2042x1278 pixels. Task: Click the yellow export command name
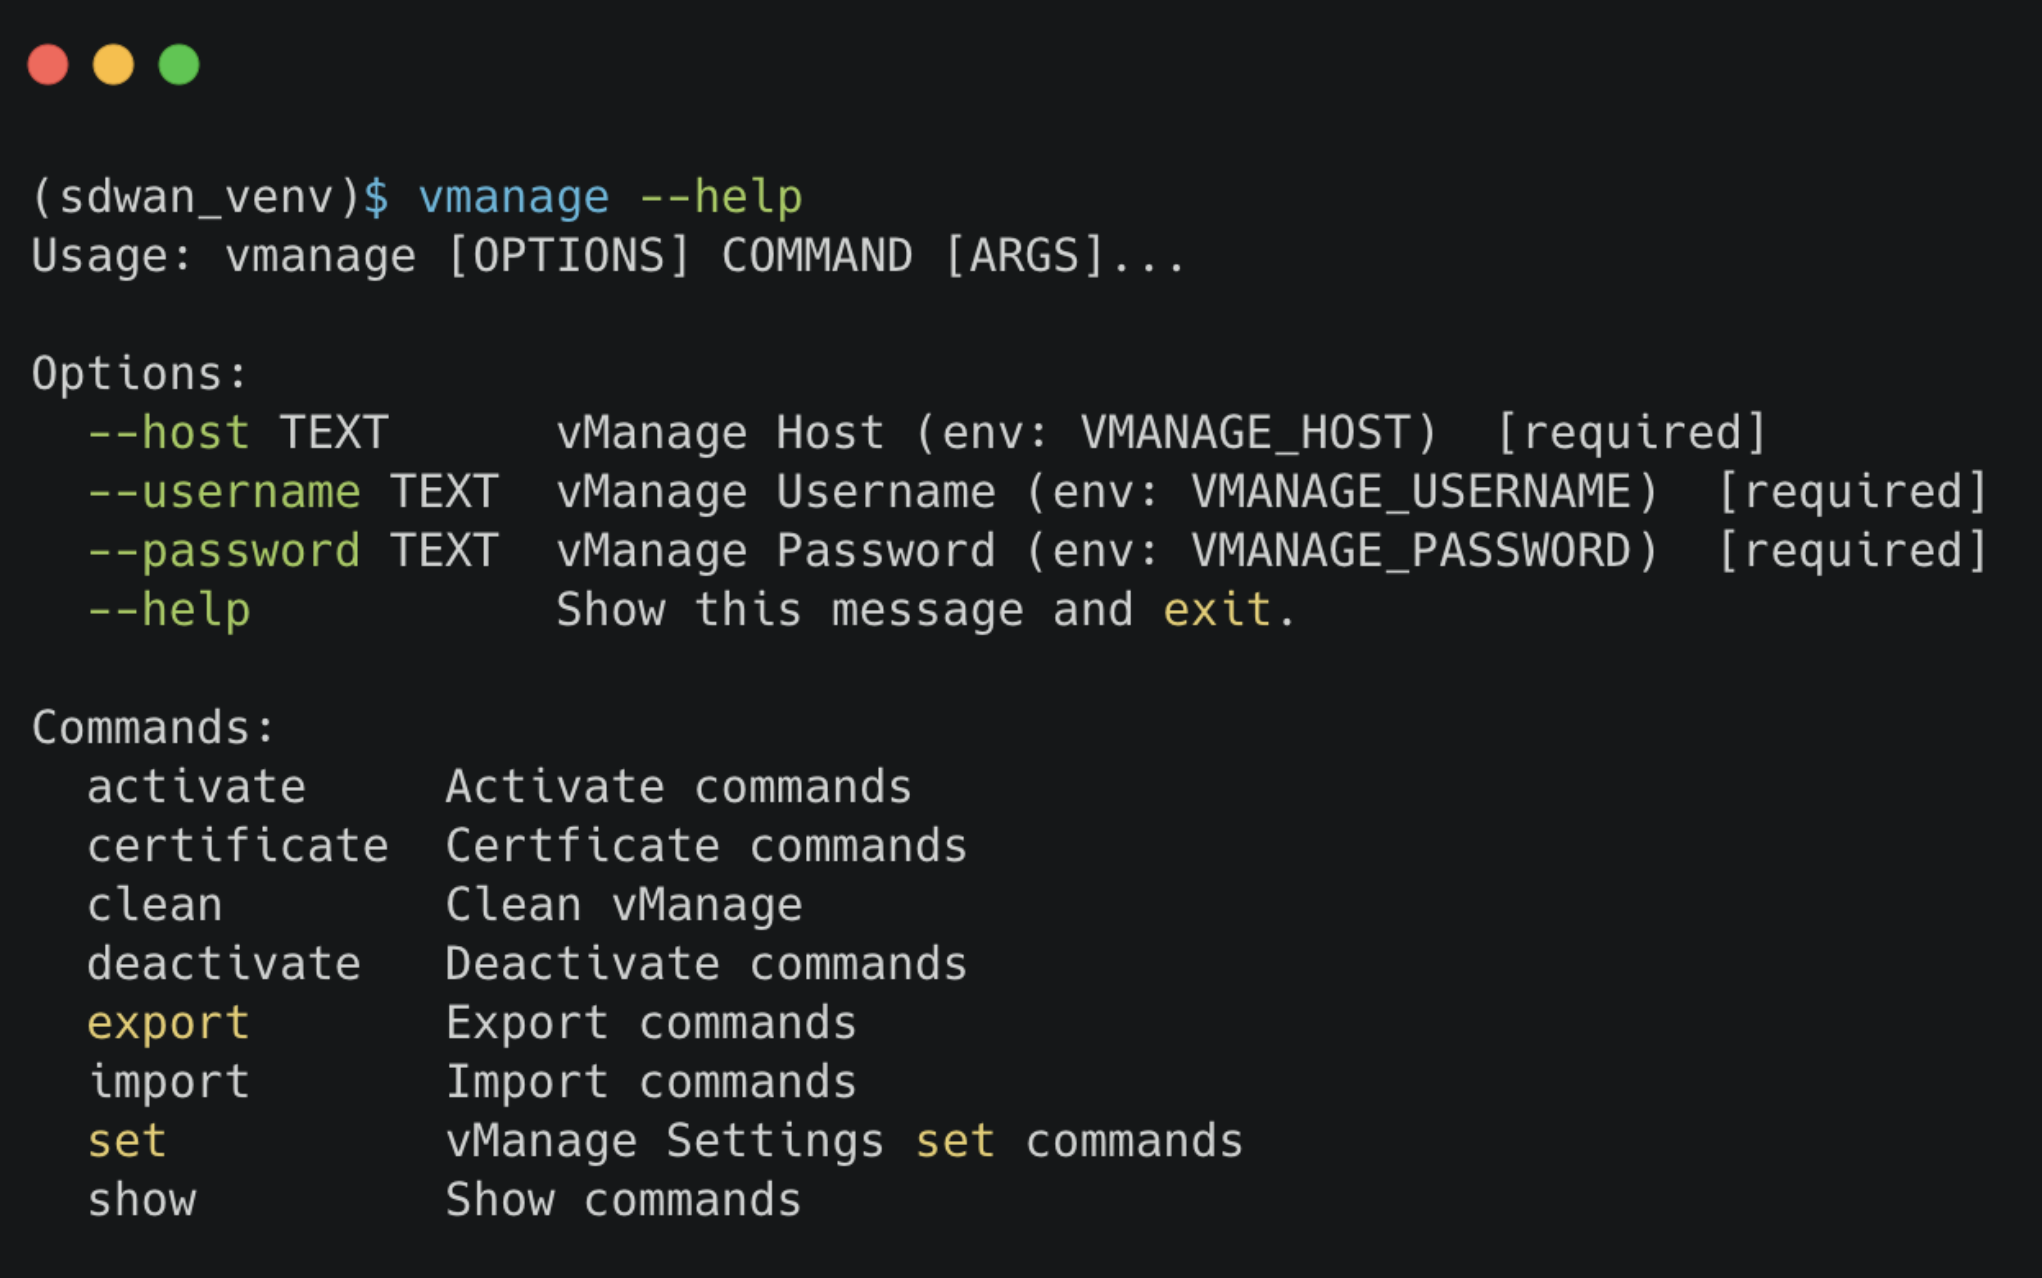168,1023
